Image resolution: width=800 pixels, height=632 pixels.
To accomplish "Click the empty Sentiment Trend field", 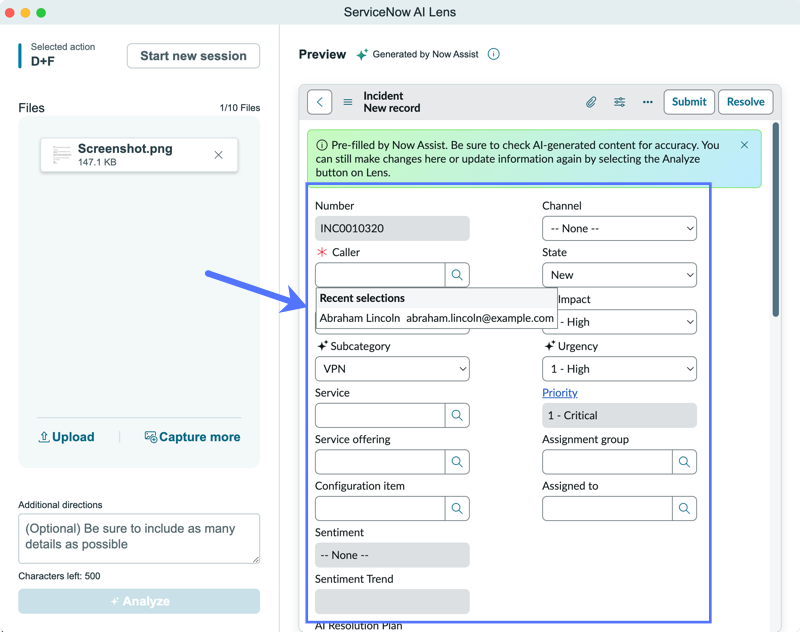I will tap(392, 601).
